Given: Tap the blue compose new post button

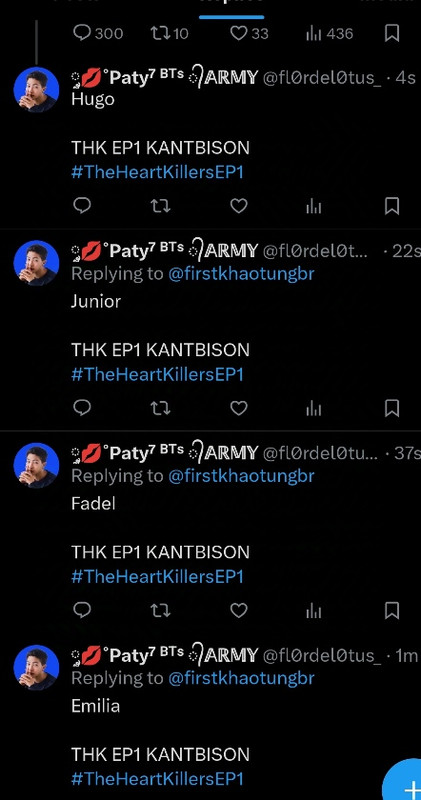Looking at the screenshot, I should click(x=405, y=783).
